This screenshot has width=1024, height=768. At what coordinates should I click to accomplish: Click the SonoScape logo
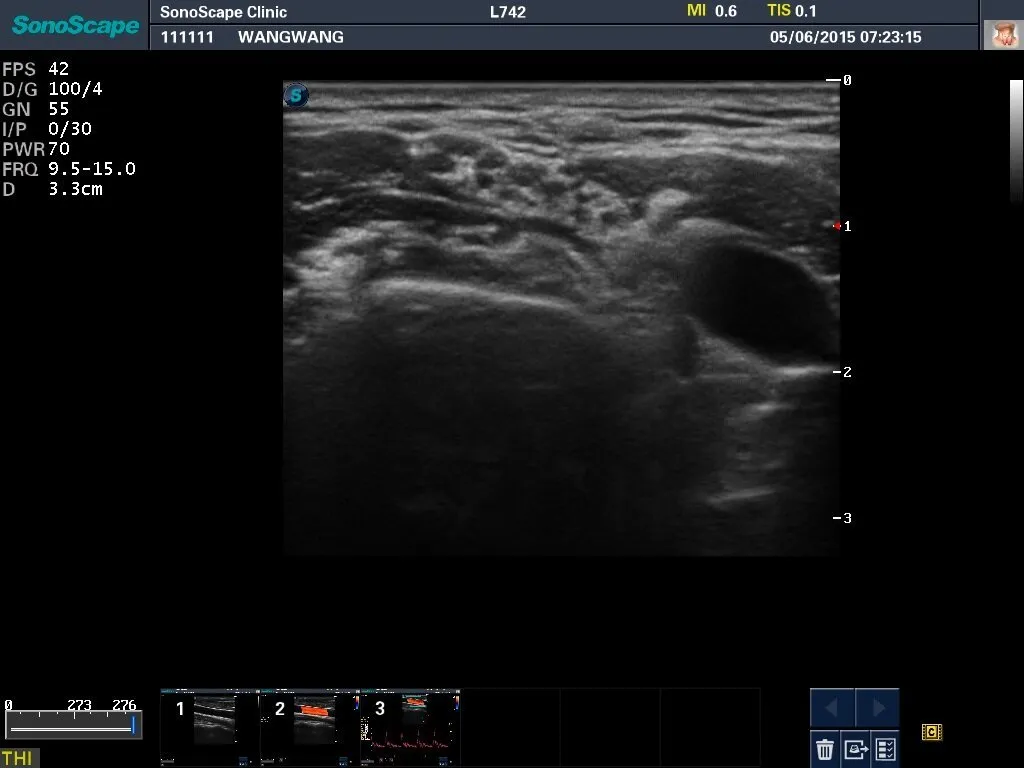click(75, 25)
